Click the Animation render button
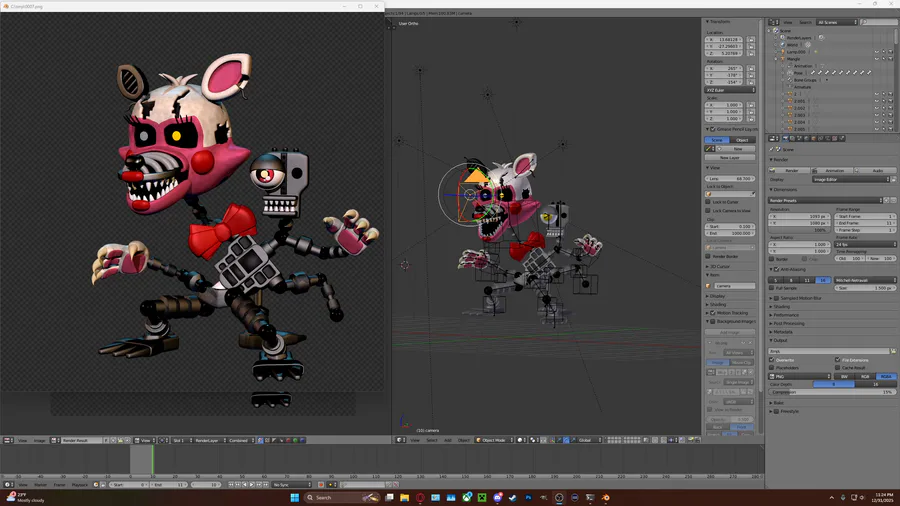900x506 pixels. click(x=832, y=170)
